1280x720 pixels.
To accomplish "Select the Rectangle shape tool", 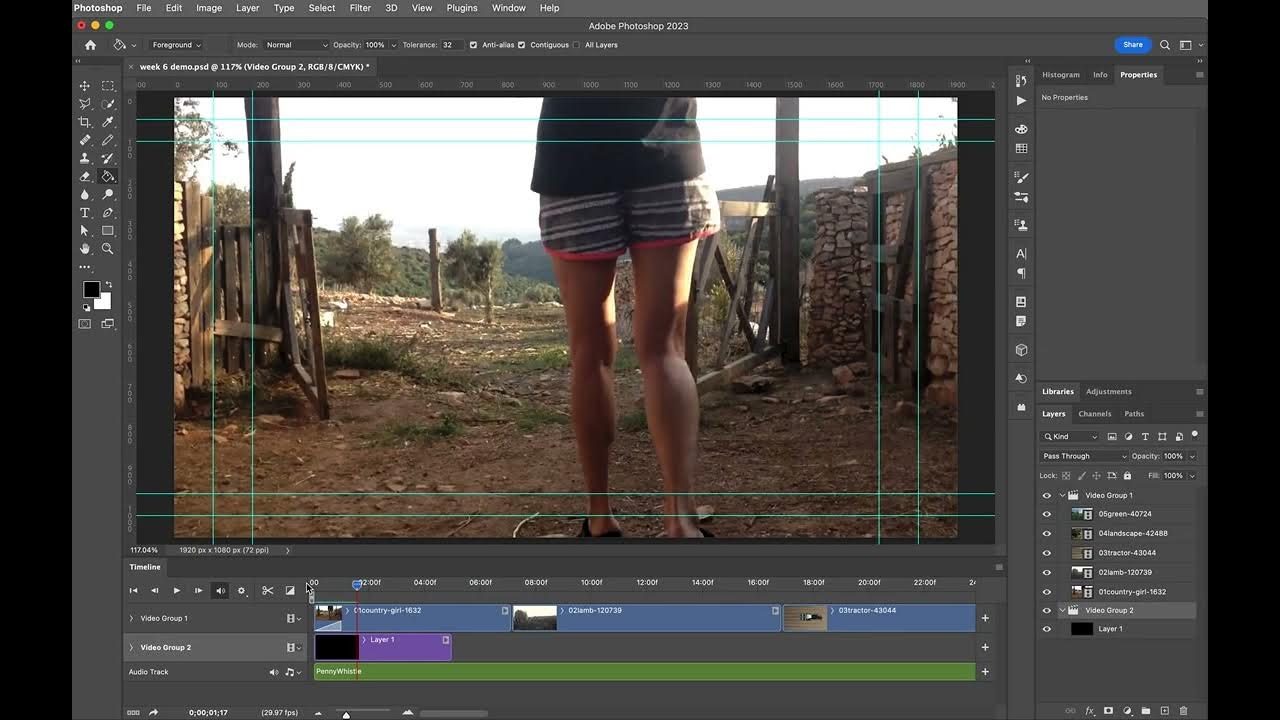I will [x=108, y=231].
